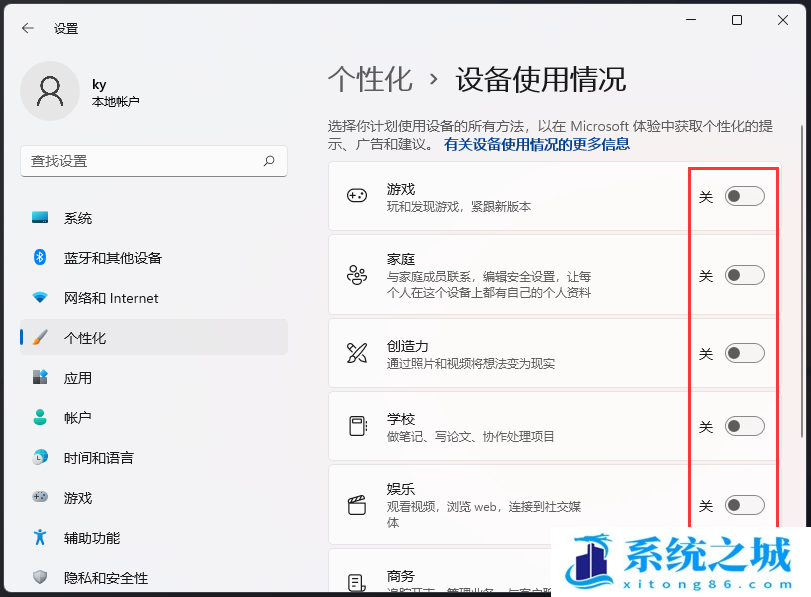Click the 辅助功能 accessibility figure icon
This screenshot has height=597, width=811.
[x=40, y=537]
